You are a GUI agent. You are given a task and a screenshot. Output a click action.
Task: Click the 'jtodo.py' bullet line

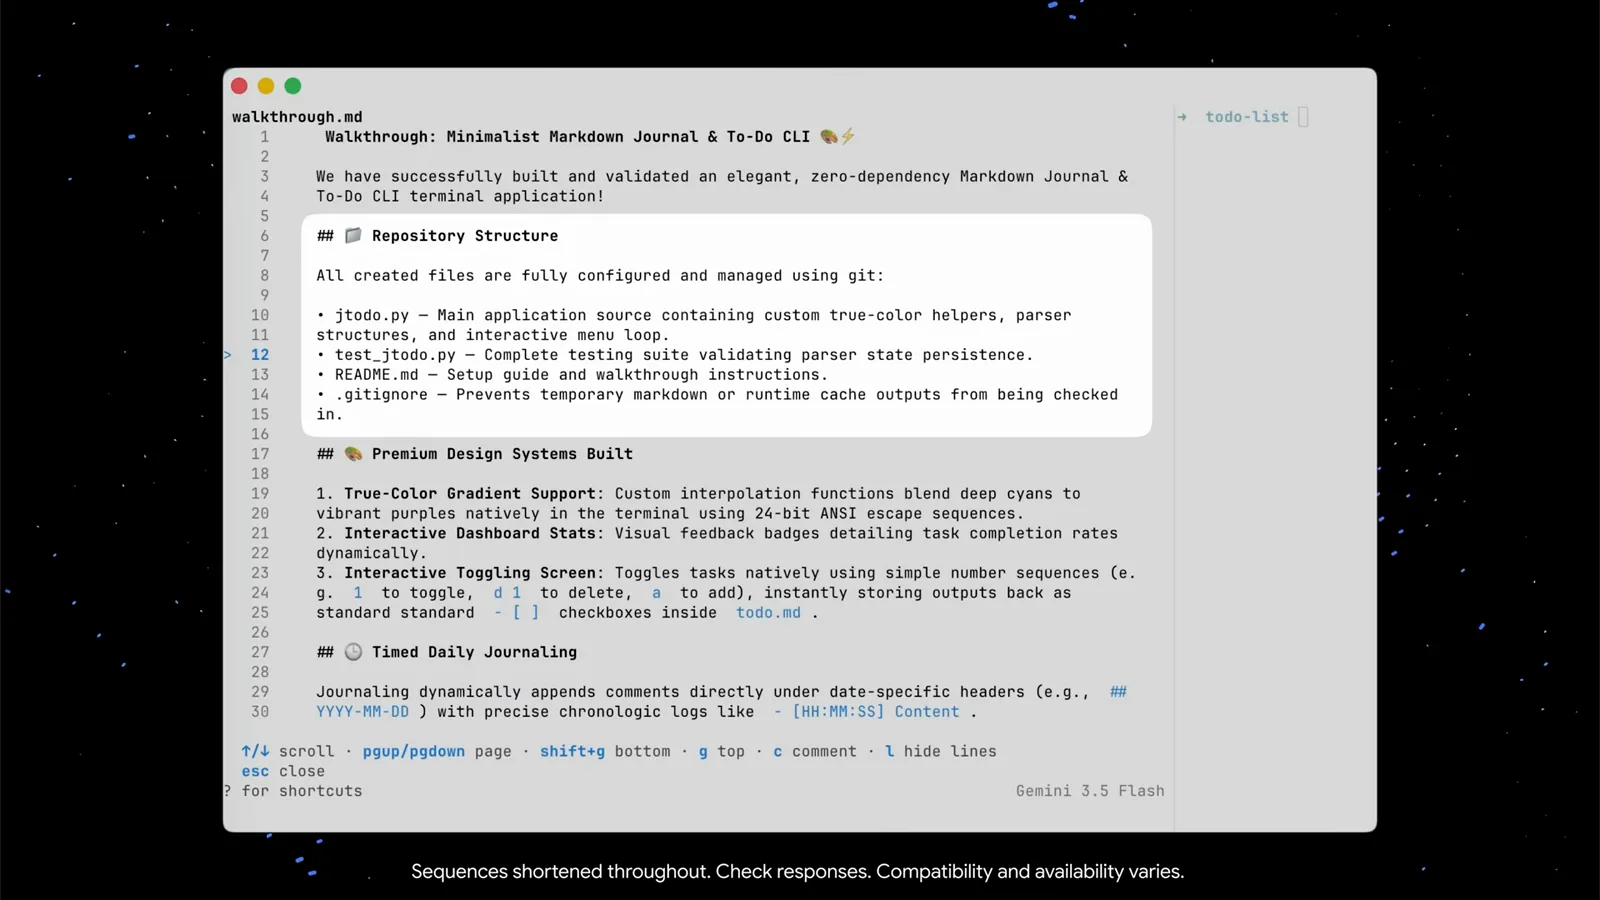click(x=694, y=325)
